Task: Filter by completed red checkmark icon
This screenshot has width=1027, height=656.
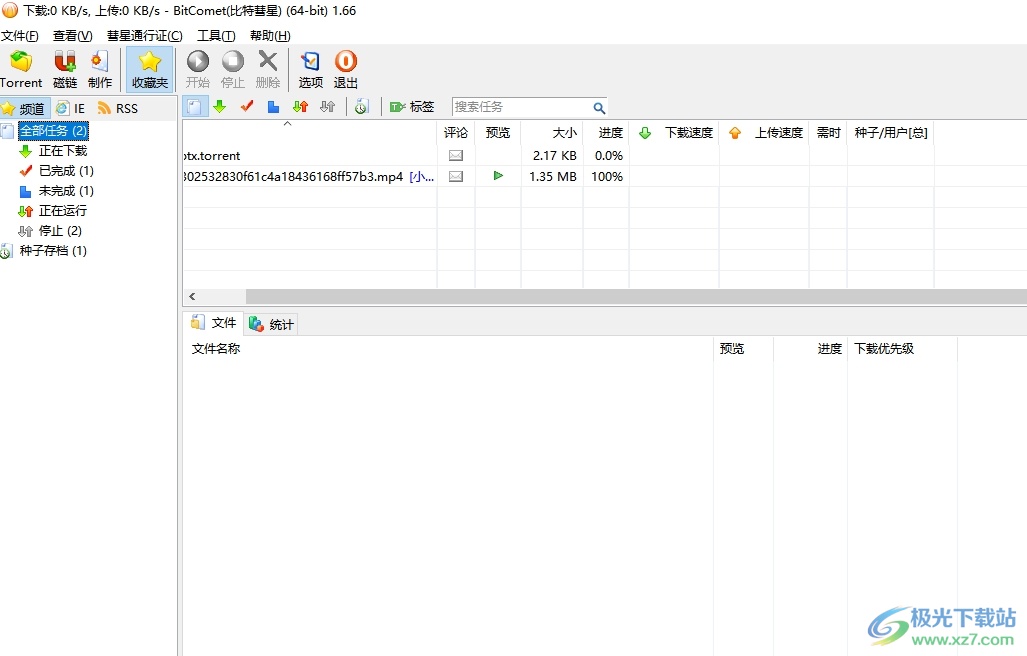Action: coord(247,107)
